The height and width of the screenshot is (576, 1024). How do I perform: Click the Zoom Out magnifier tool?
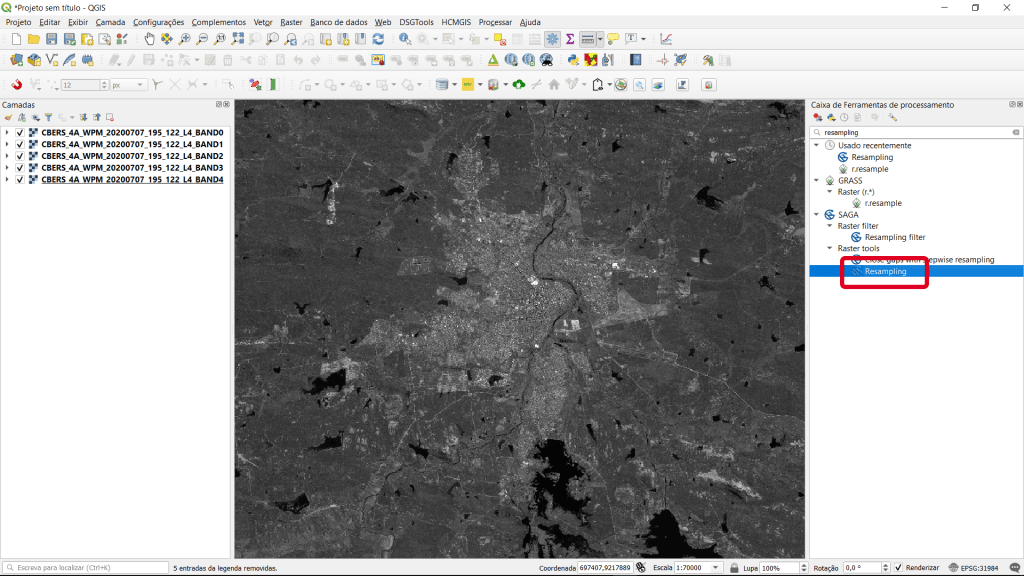[202, 39]
